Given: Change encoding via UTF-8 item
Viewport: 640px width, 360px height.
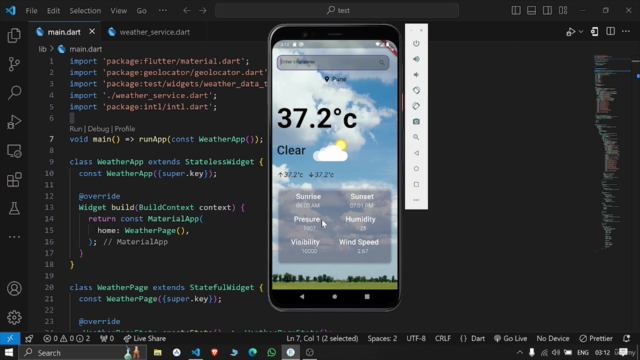Looking at the screenshot, I should (x=416, y=338).
